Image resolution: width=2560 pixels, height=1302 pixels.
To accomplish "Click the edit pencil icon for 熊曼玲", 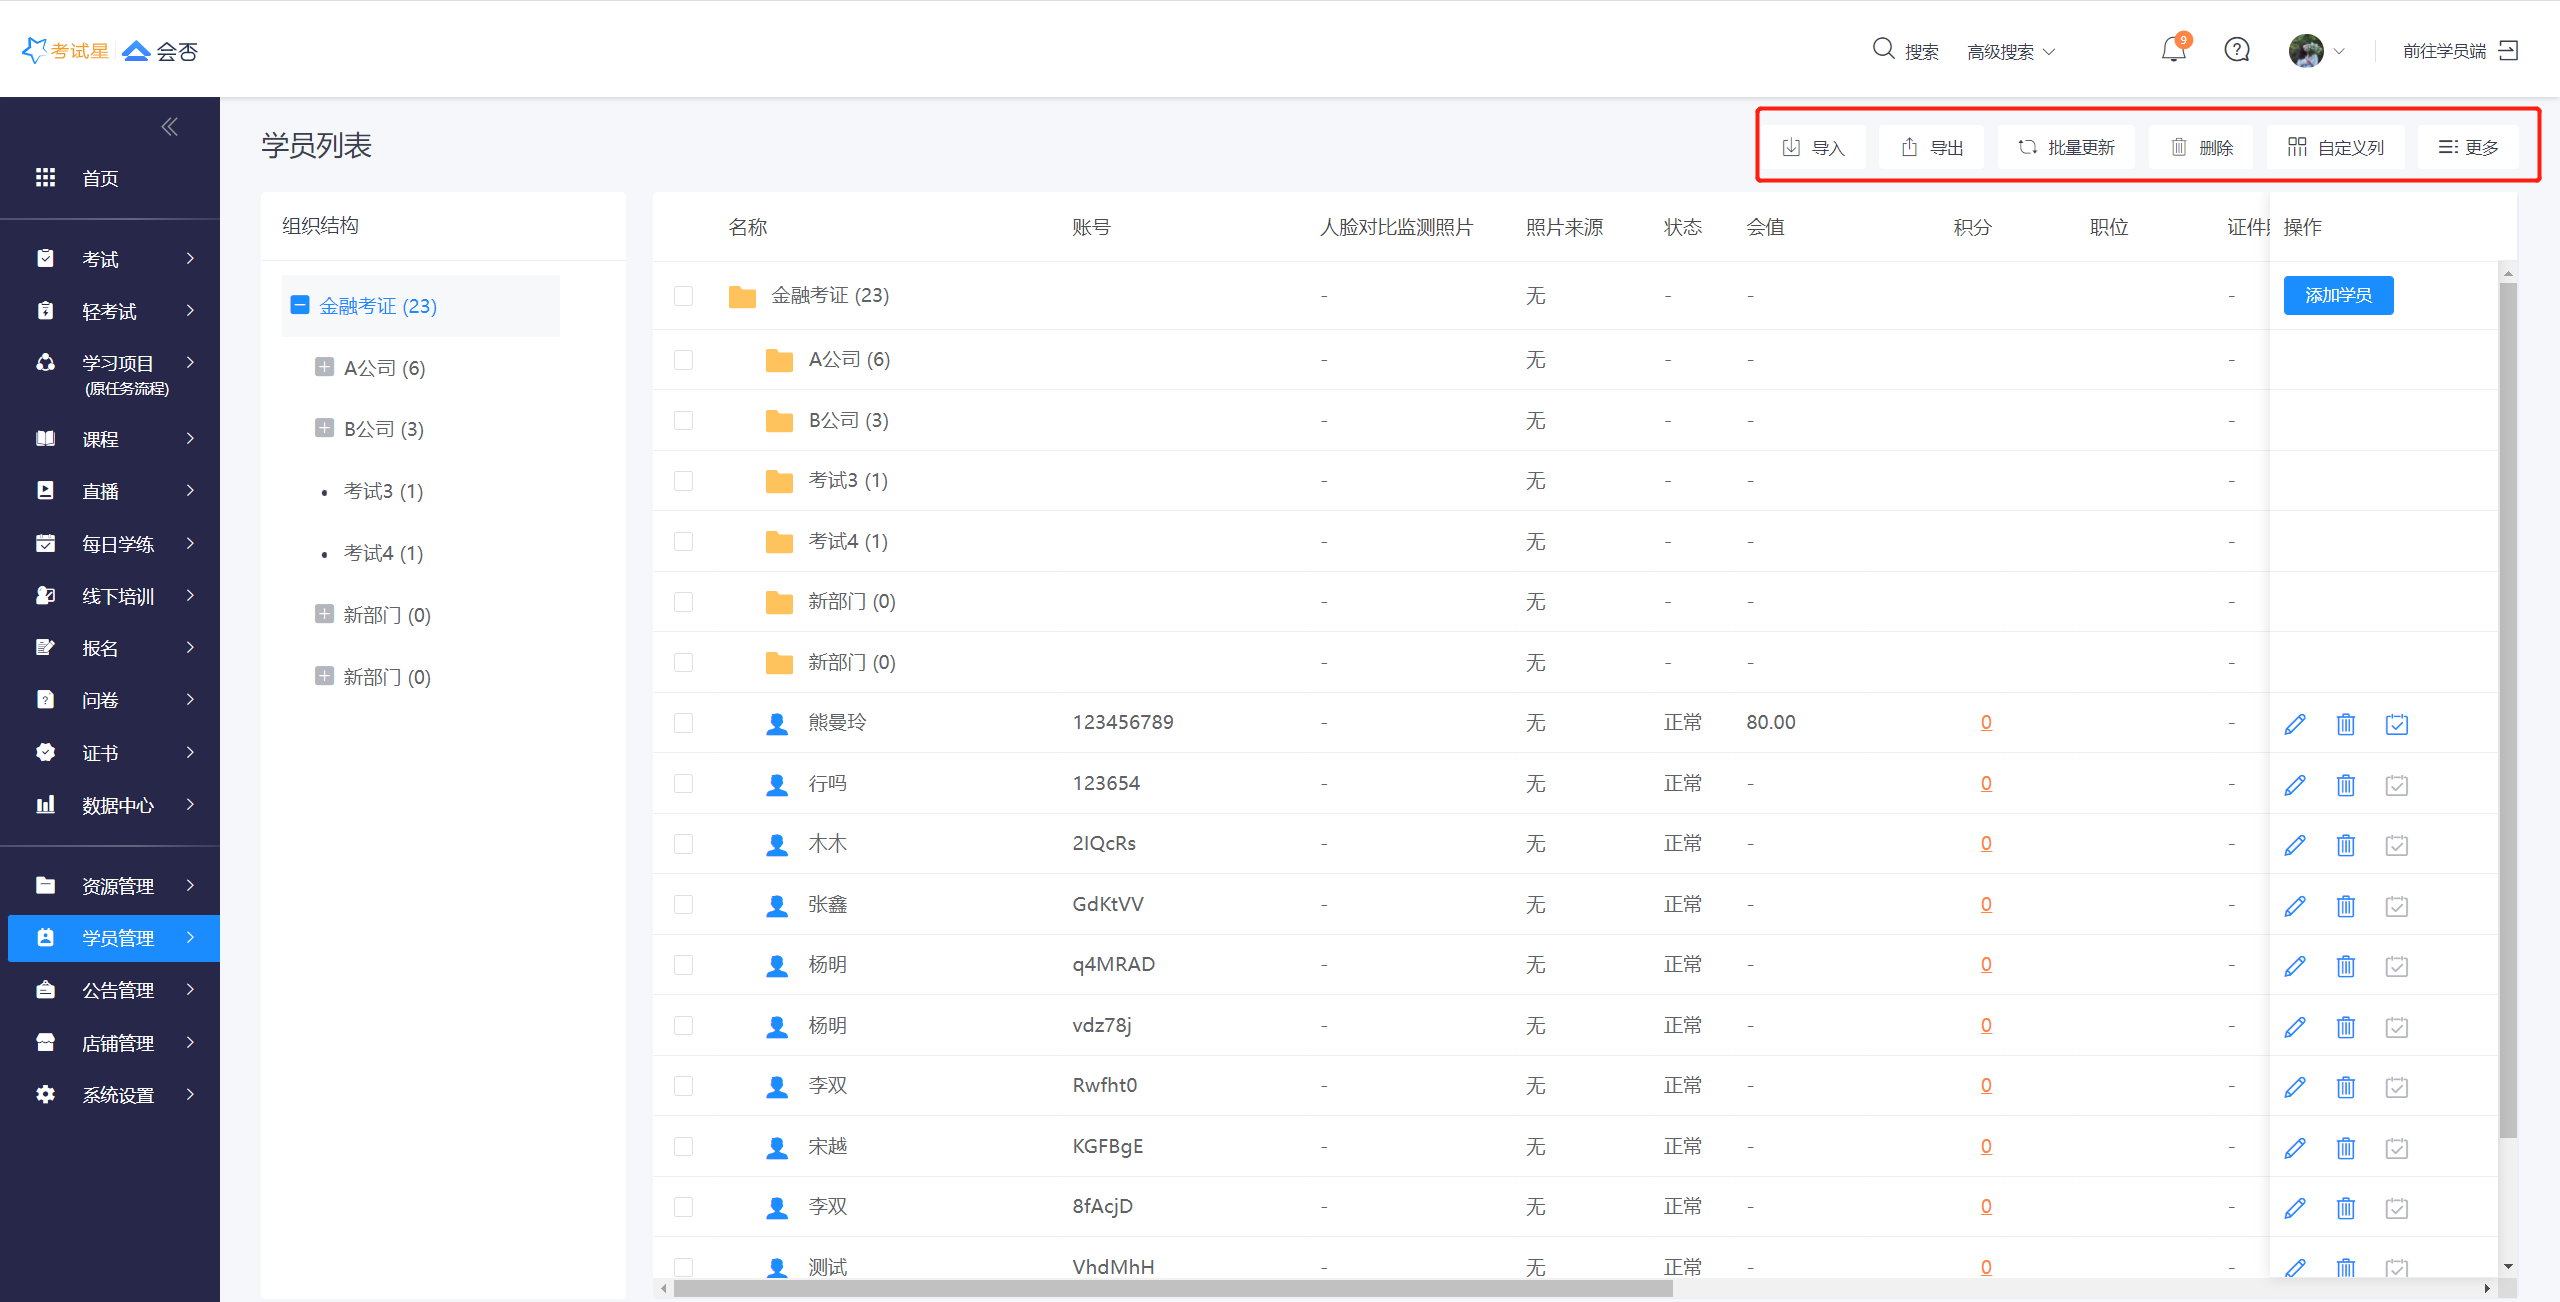I will (2295, 724).
